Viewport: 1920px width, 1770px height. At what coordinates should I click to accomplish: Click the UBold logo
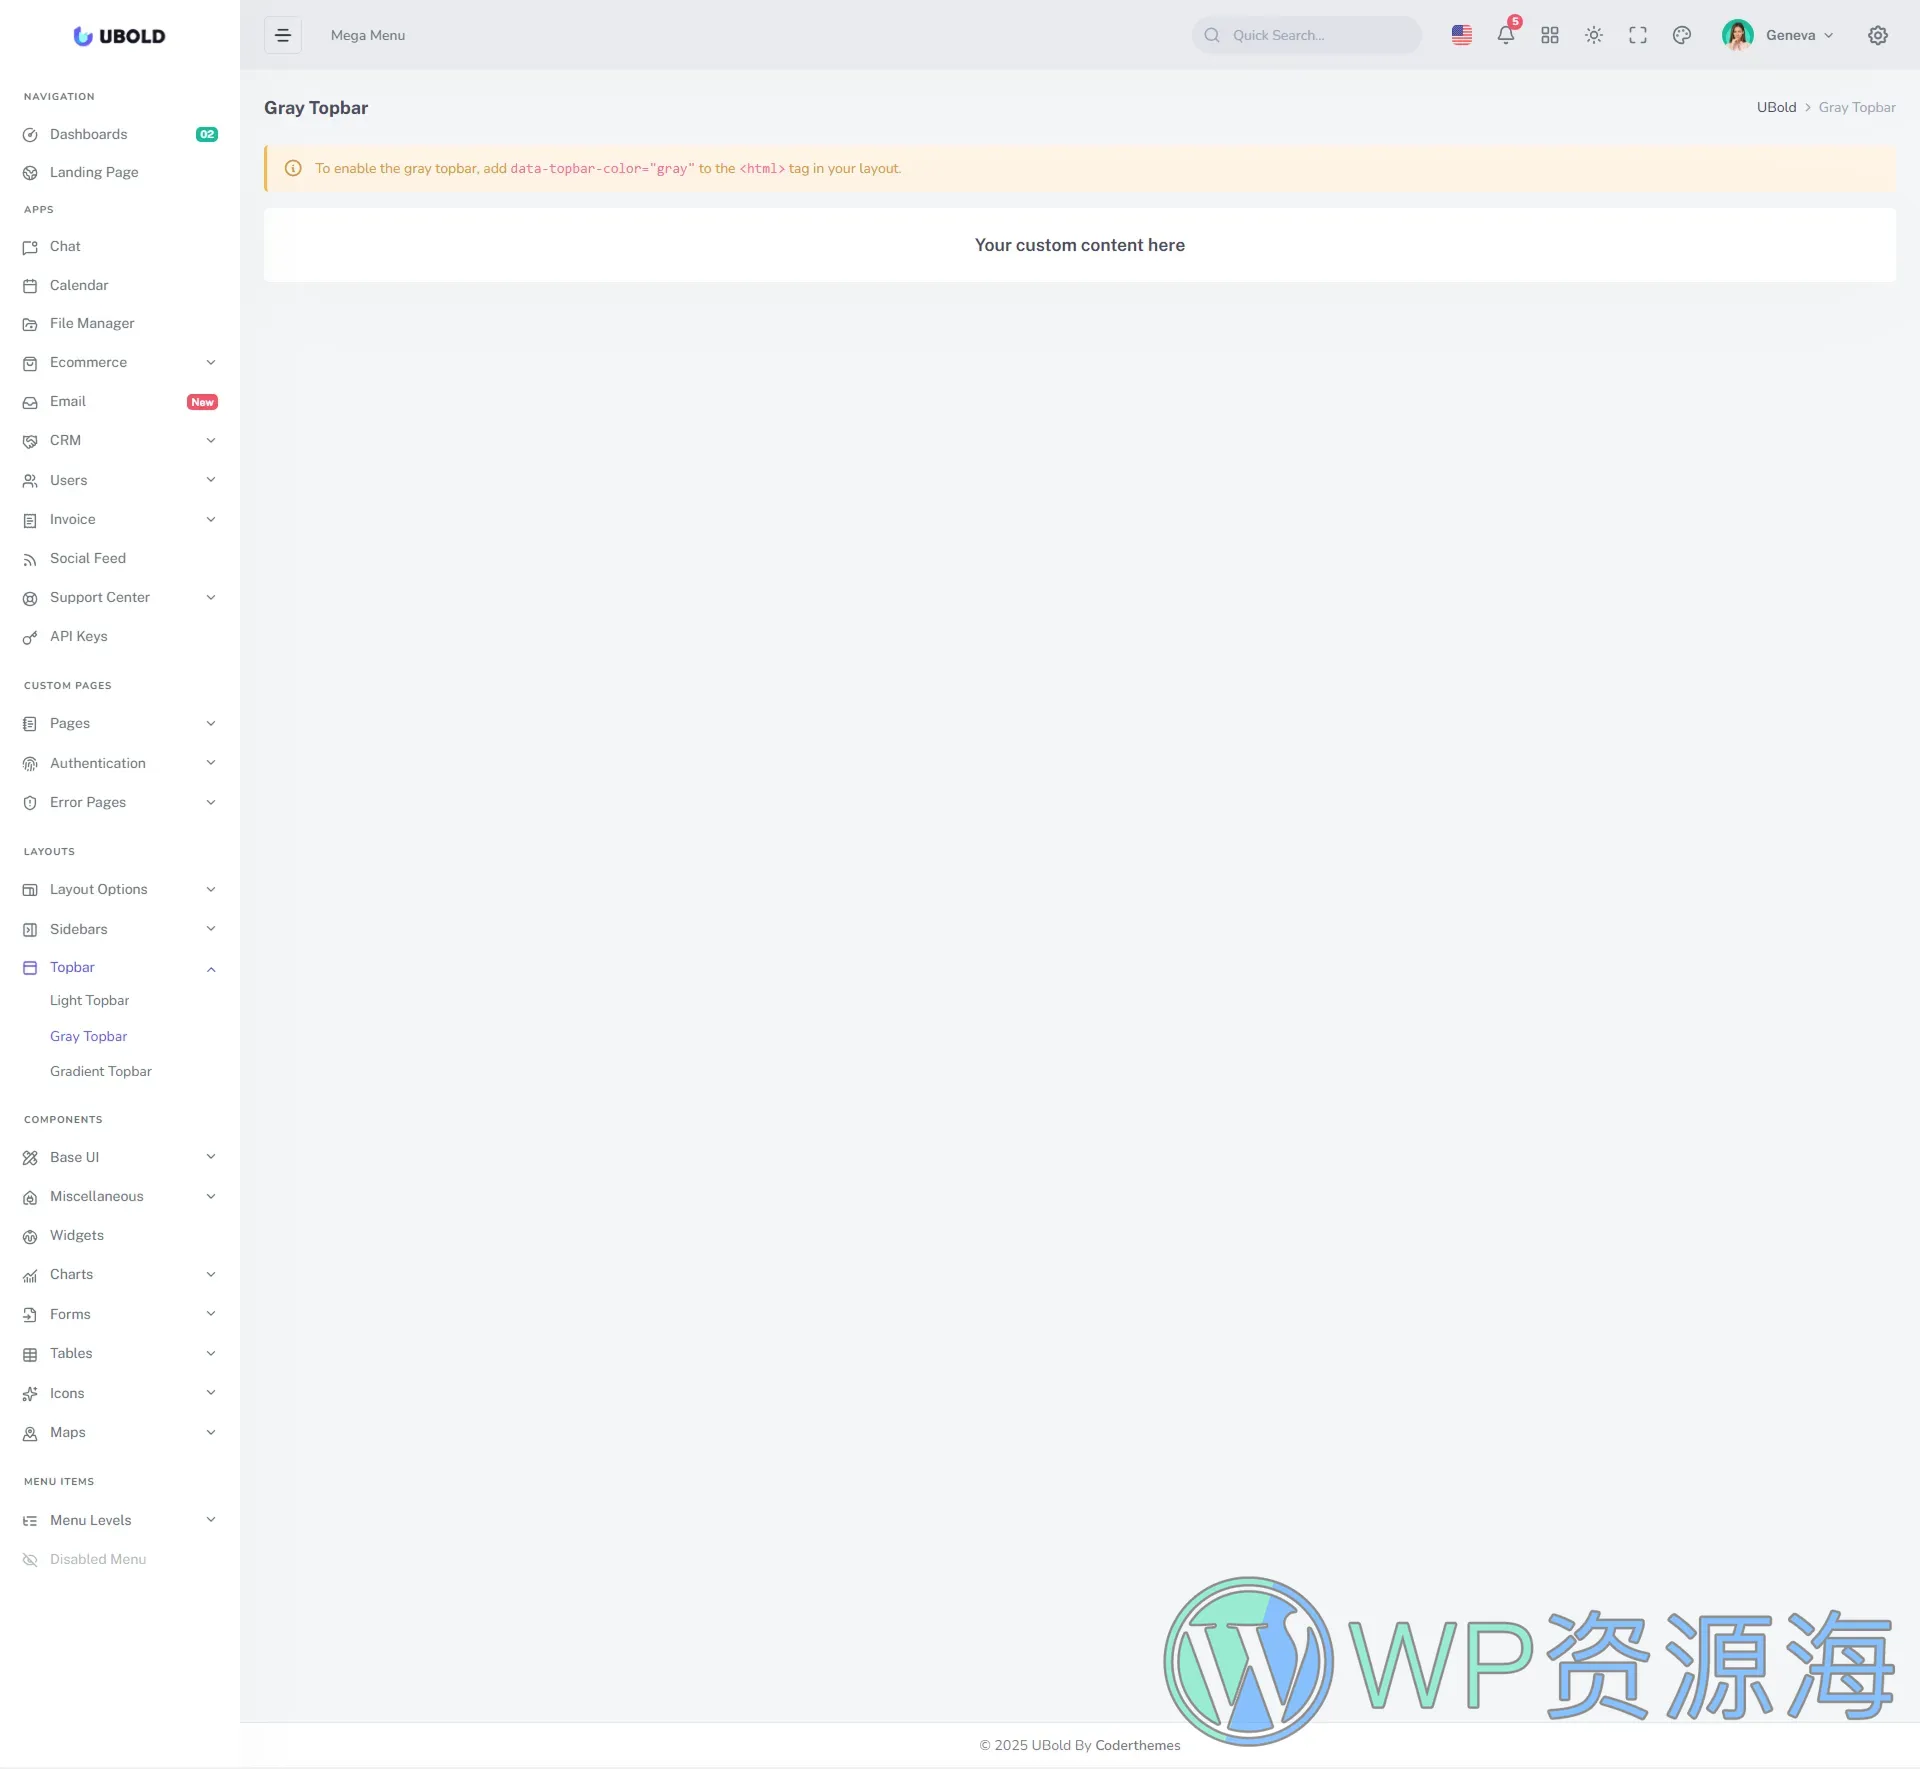point(119,36)
